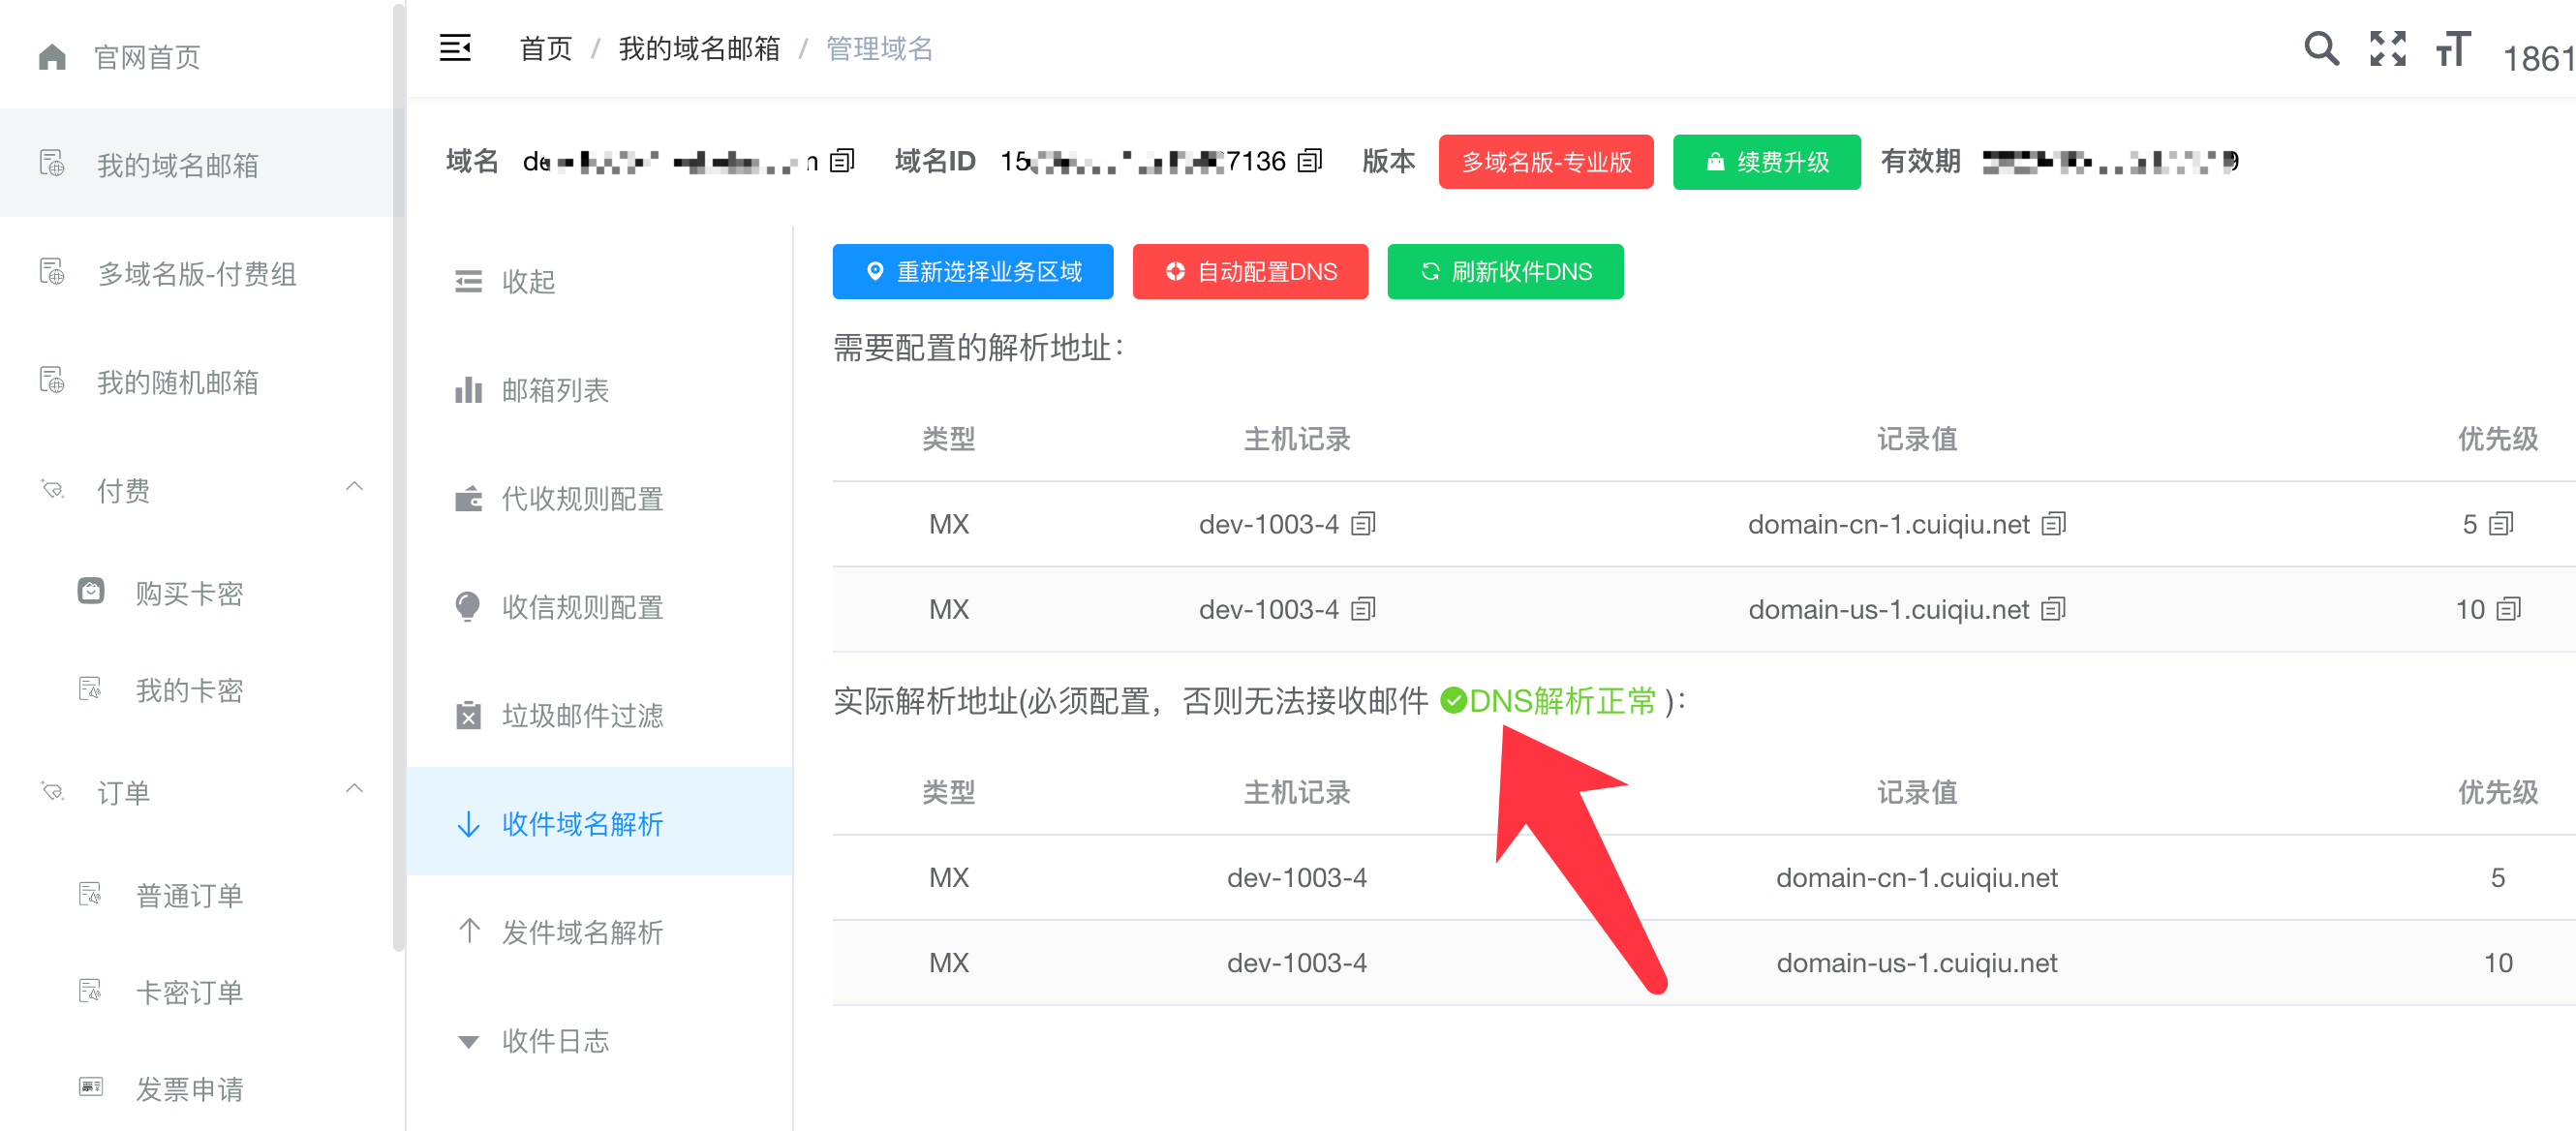Switch to 邮箱列表 tab
The image size is (2576, 1131).
pyautogui.click(x=600, y=390)
